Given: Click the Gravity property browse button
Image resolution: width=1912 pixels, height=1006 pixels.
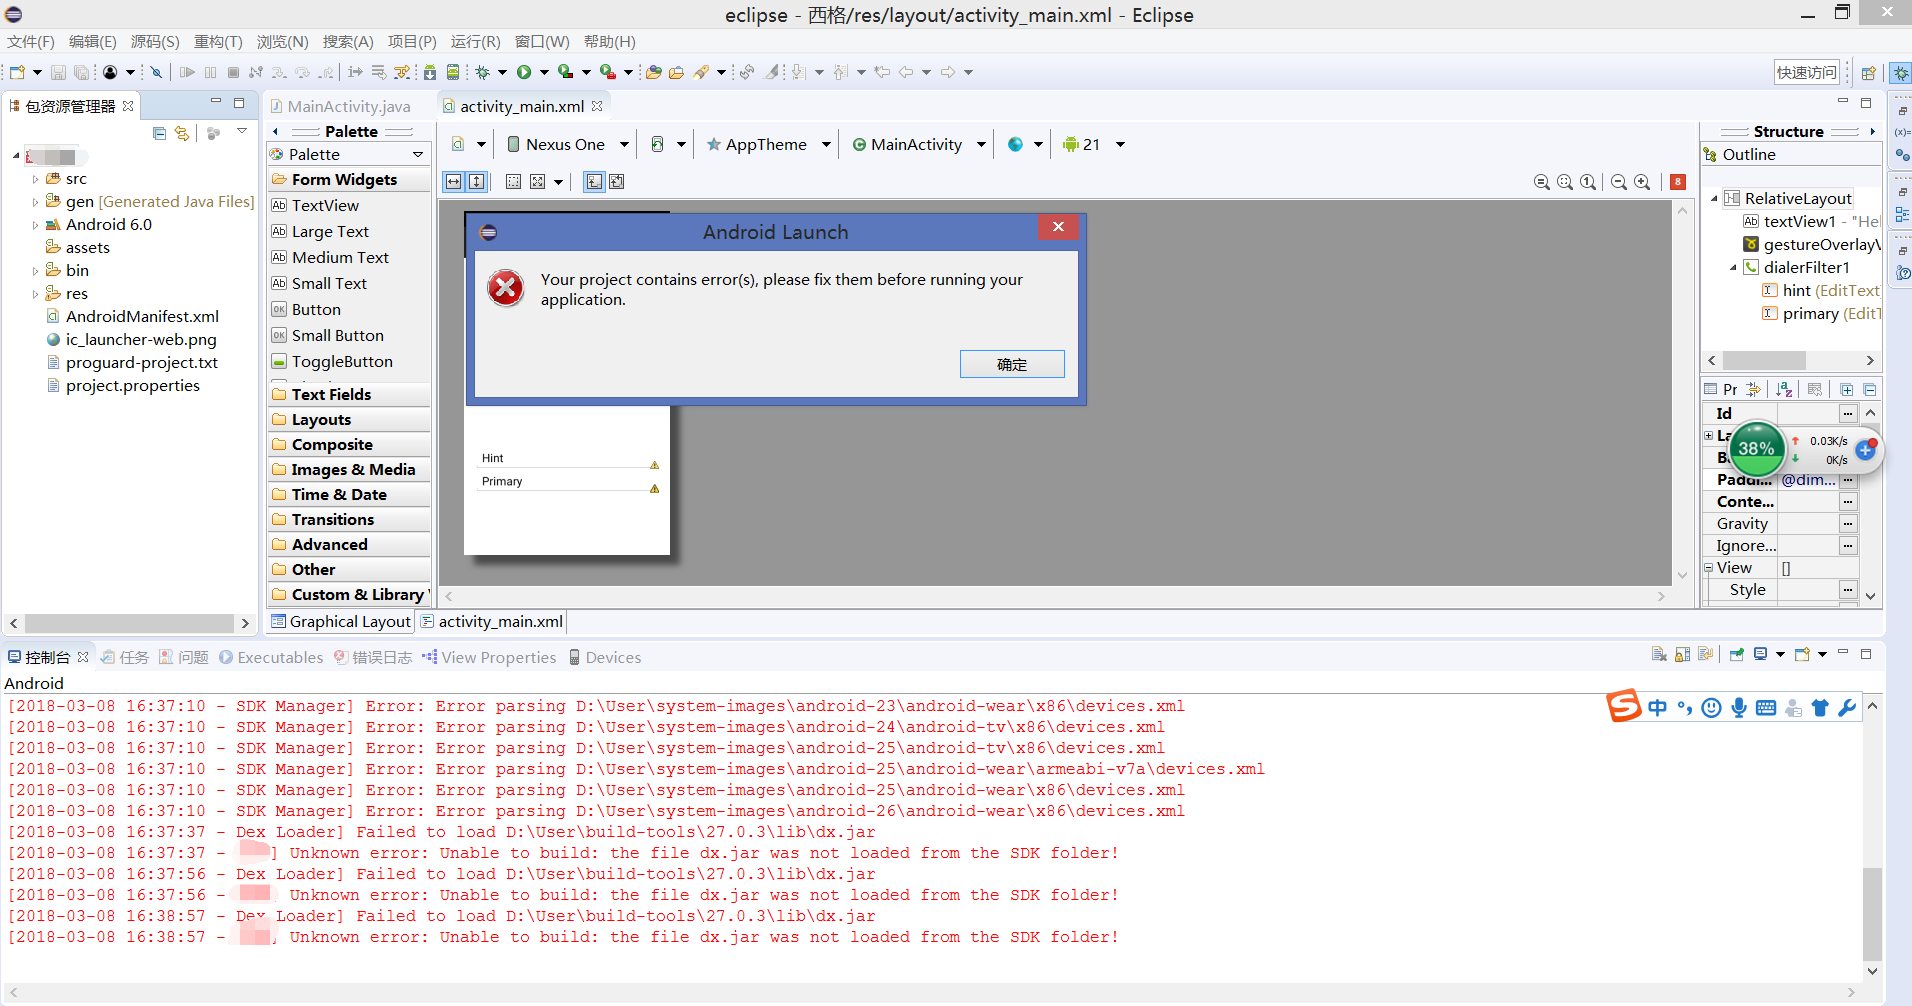Looking at the screenshot, I should (1848, 523).
